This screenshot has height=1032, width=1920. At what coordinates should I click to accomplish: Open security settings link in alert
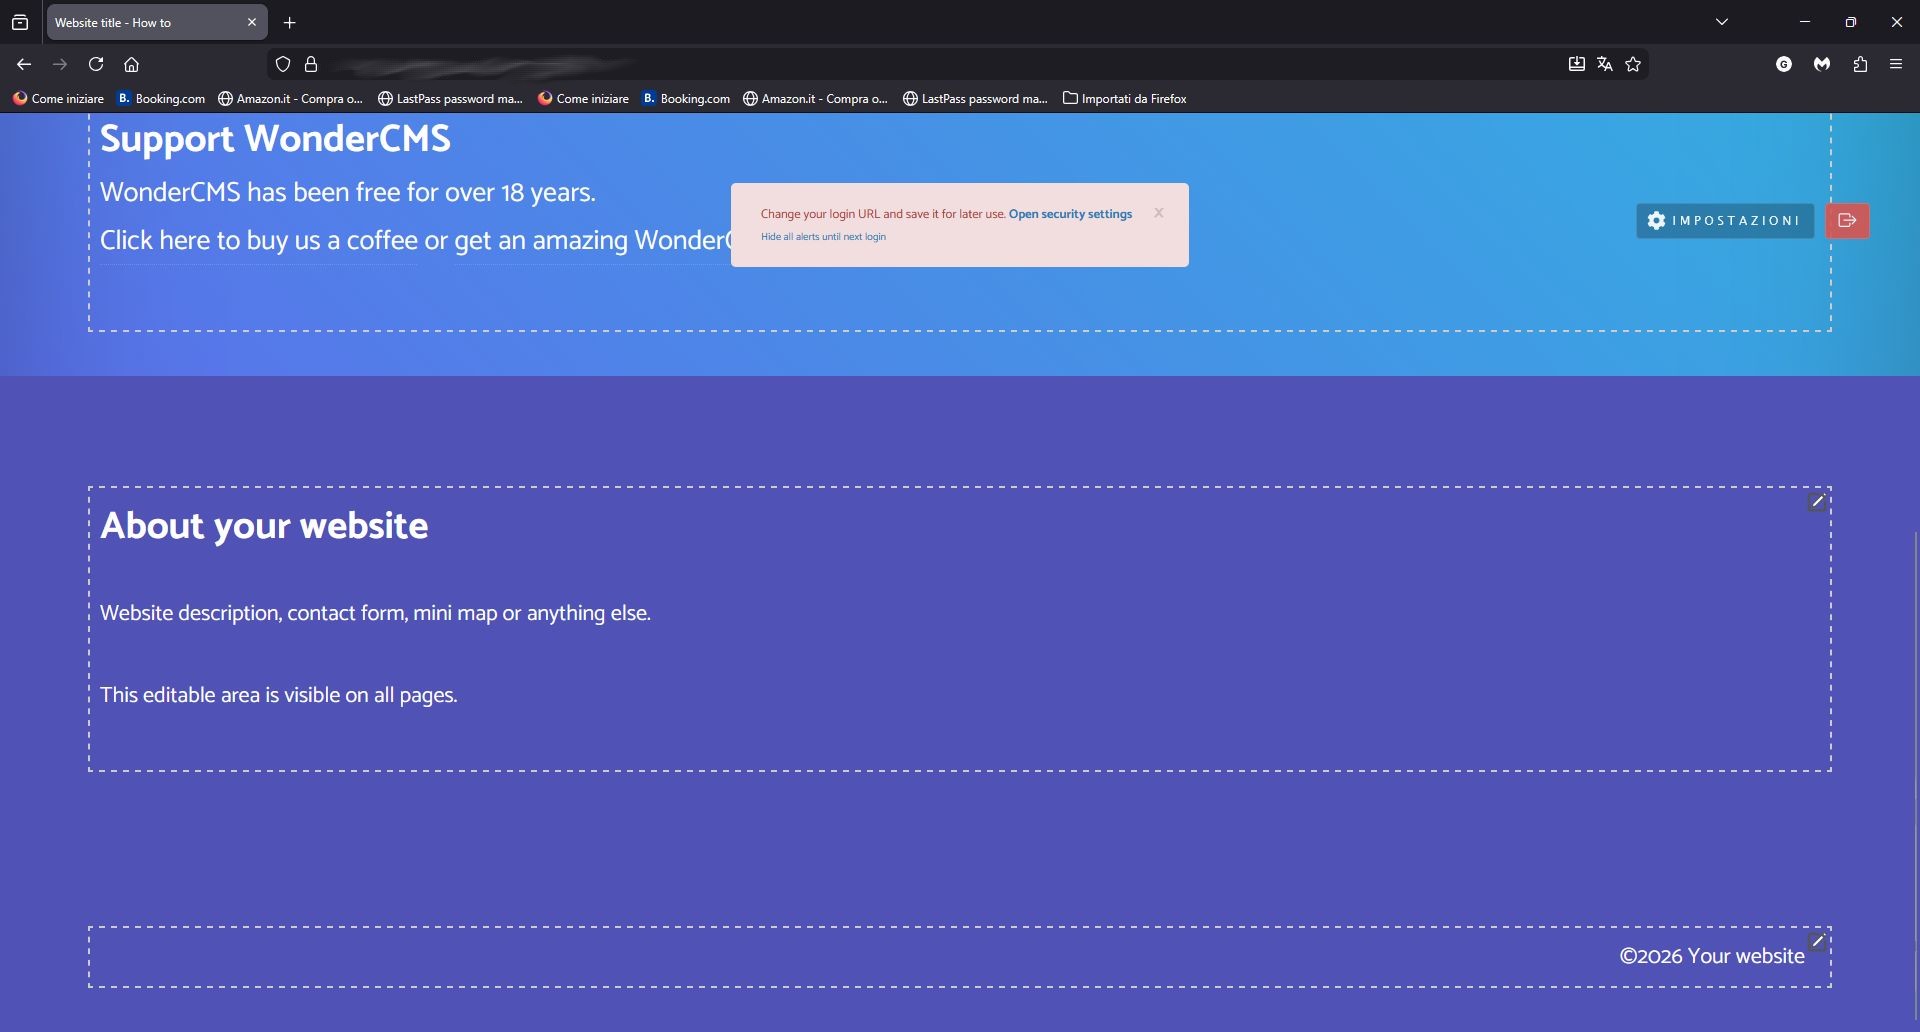(x=1070, y=214)
